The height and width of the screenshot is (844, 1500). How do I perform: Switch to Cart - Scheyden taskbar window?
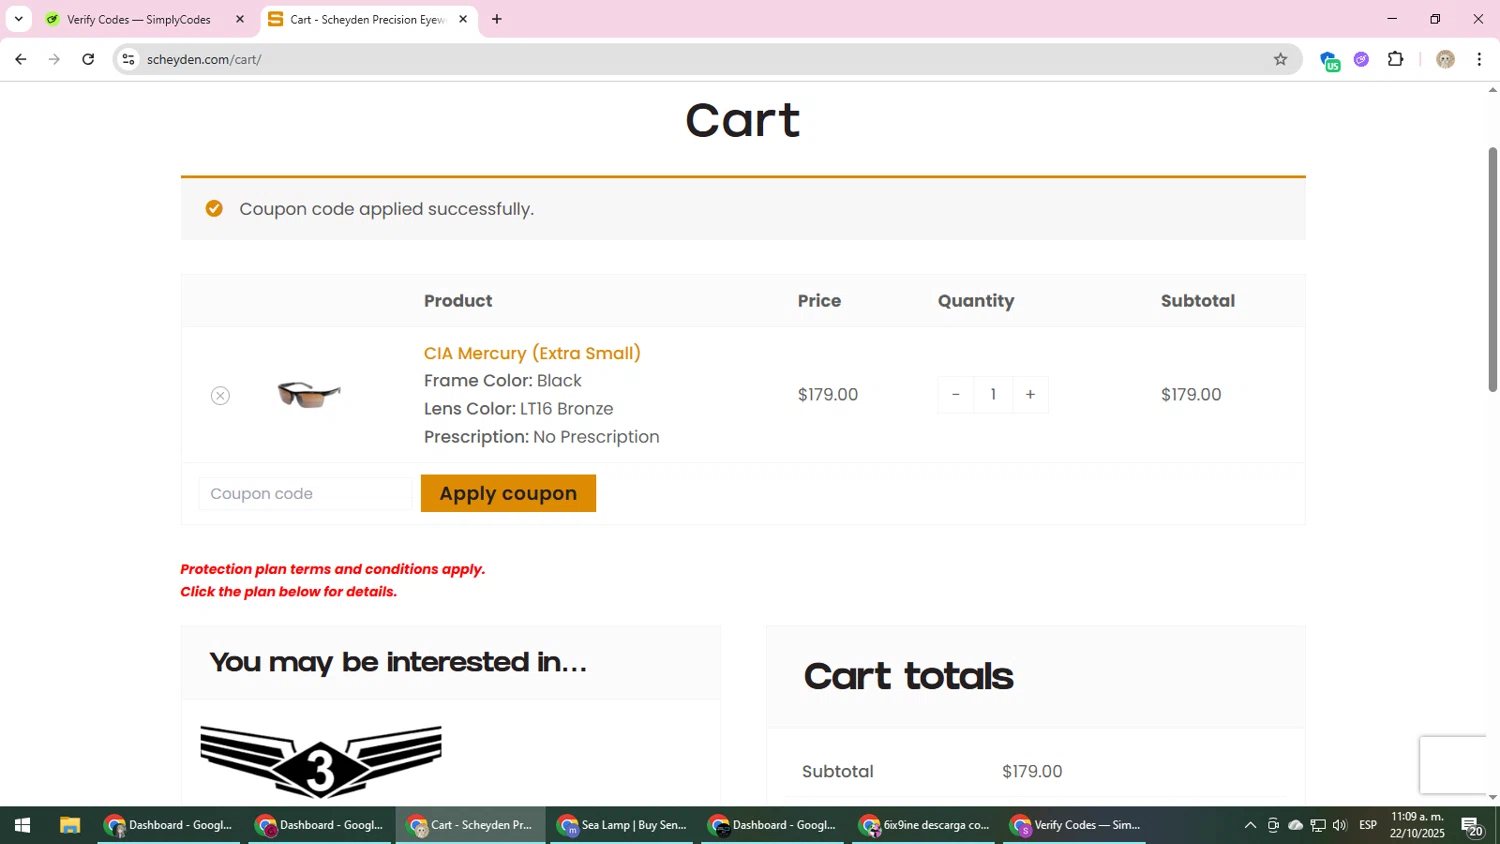(471, 825)
